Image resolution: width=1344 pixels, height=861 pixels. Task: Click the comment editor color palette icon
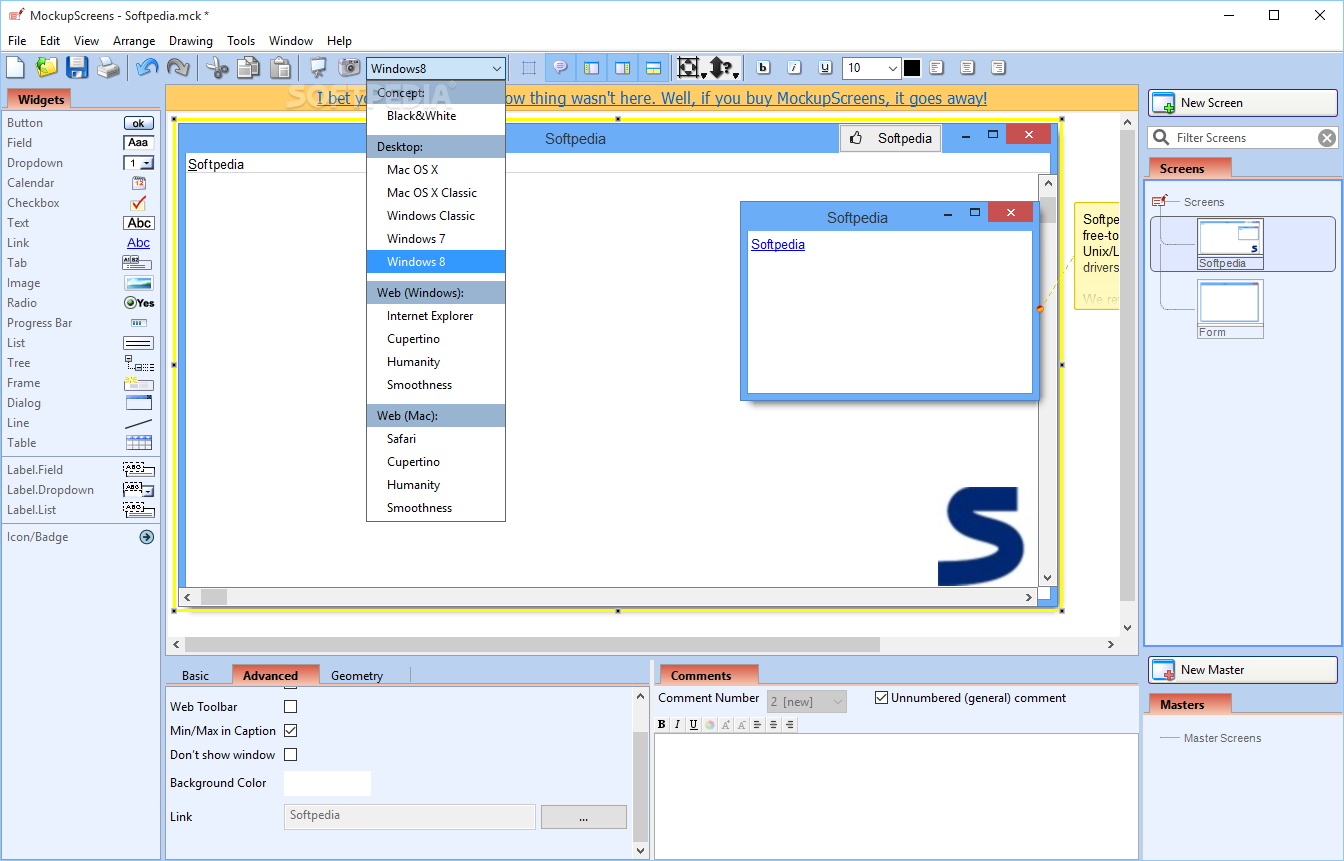point(709,725)
